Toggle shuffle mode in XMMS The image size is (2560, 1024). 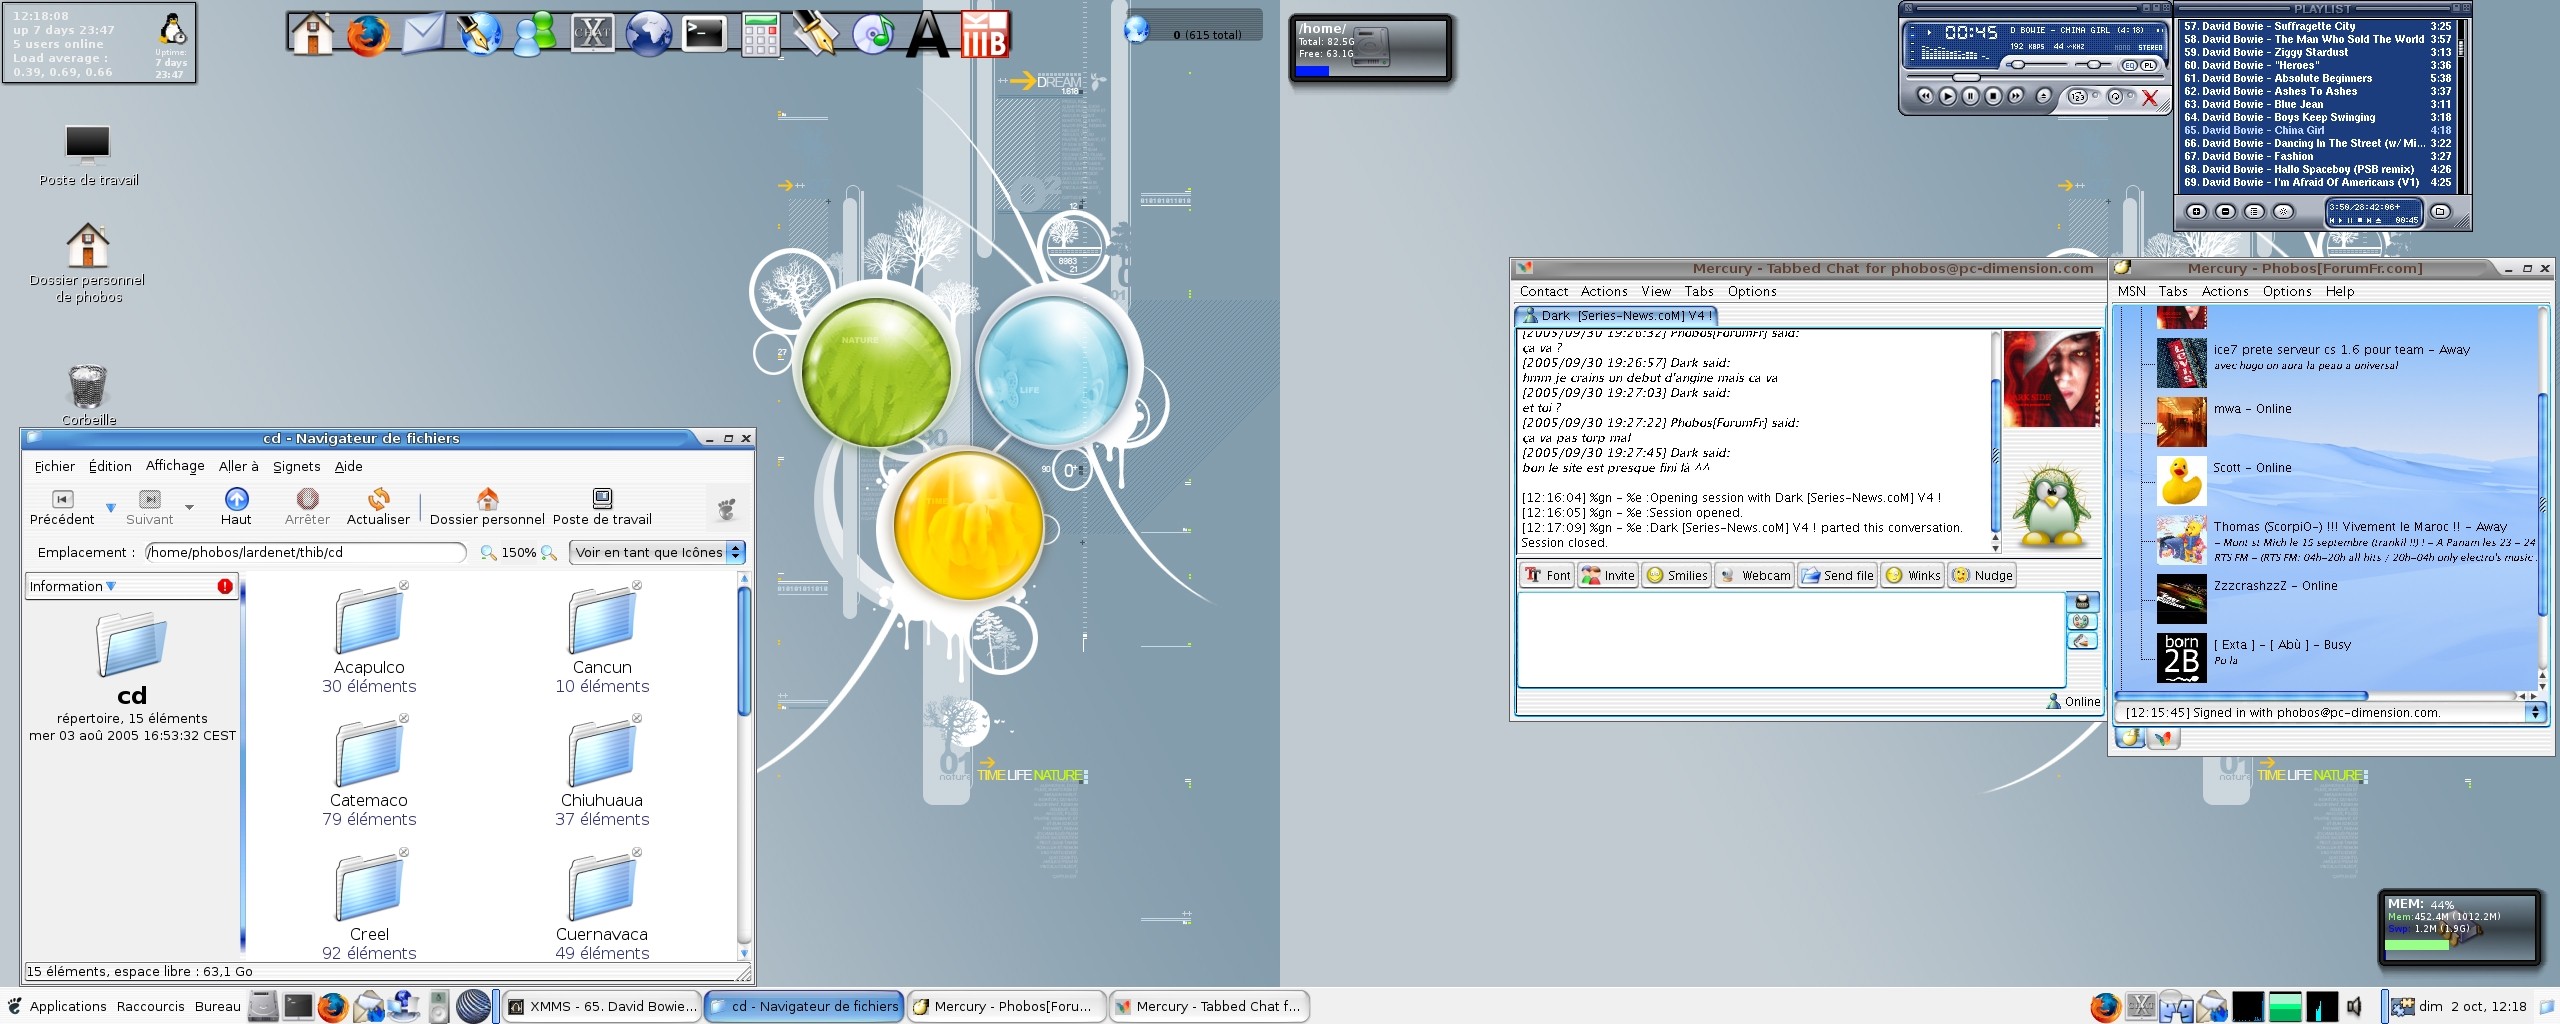click(2079, 97)
